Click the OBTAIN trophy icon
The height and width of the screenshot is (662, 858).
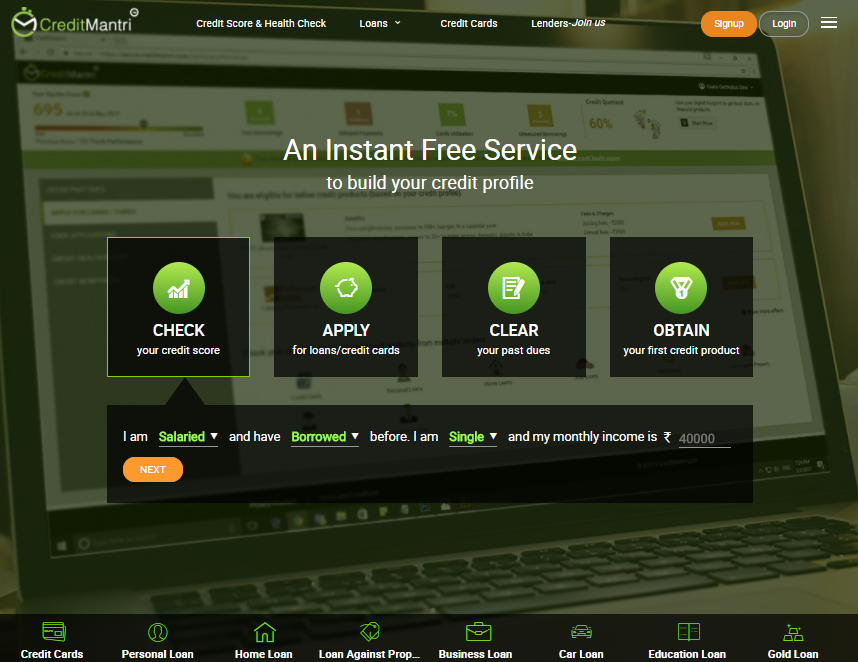tap(681, 288)
